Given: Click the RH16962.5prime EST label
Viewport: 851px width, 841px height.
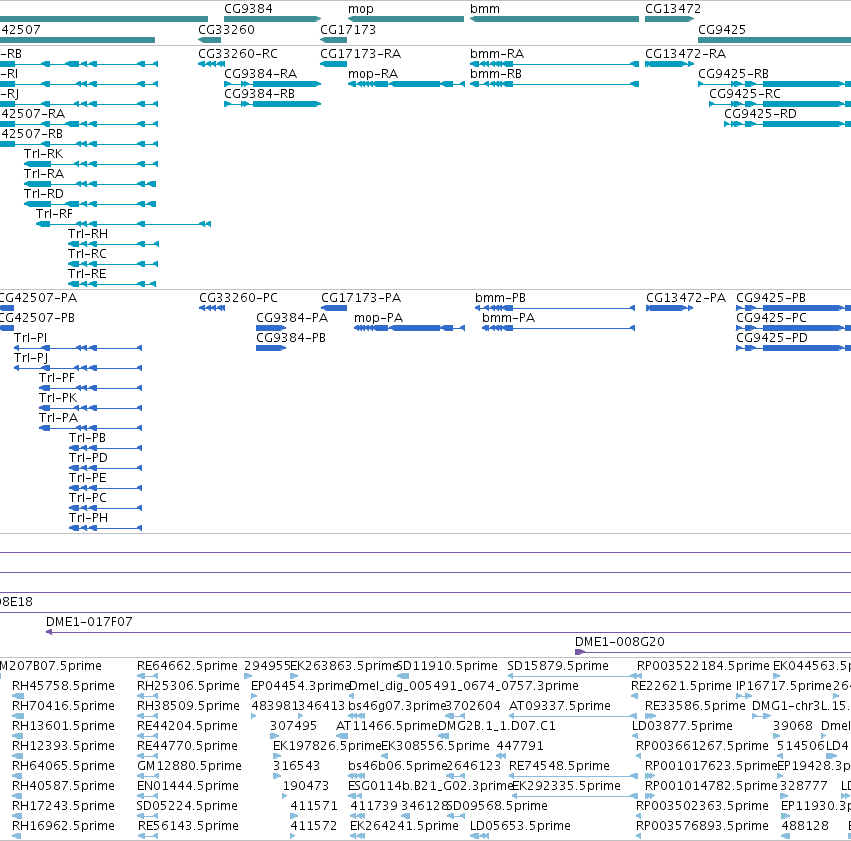Looking at the screenshot, I should [x=63, y=826].
